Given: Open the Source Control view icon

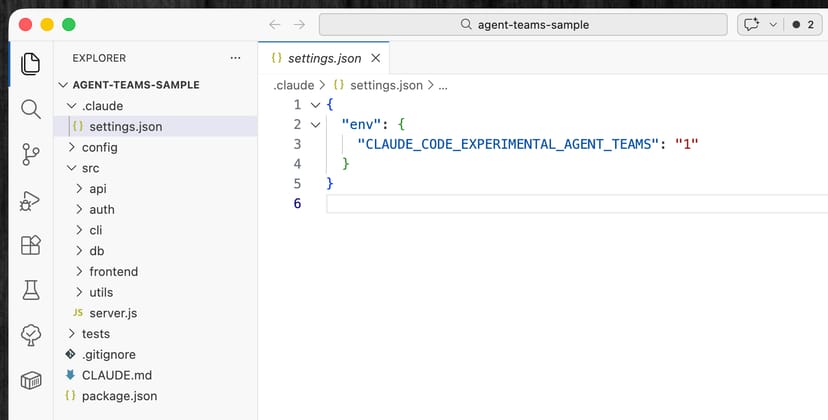Looking at the screenshot, I should 31,155.
